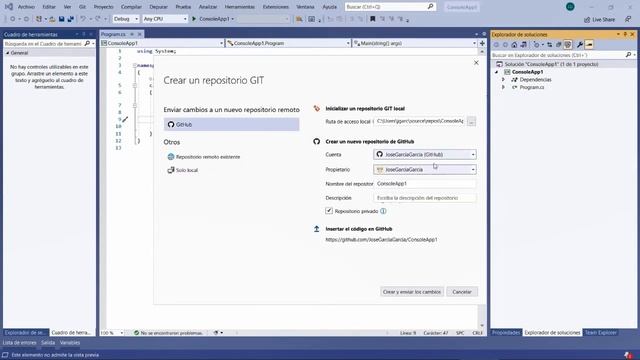The image size is (640, 360).
Task: Open the Any CPU platform dropdown
Action: 165,19
